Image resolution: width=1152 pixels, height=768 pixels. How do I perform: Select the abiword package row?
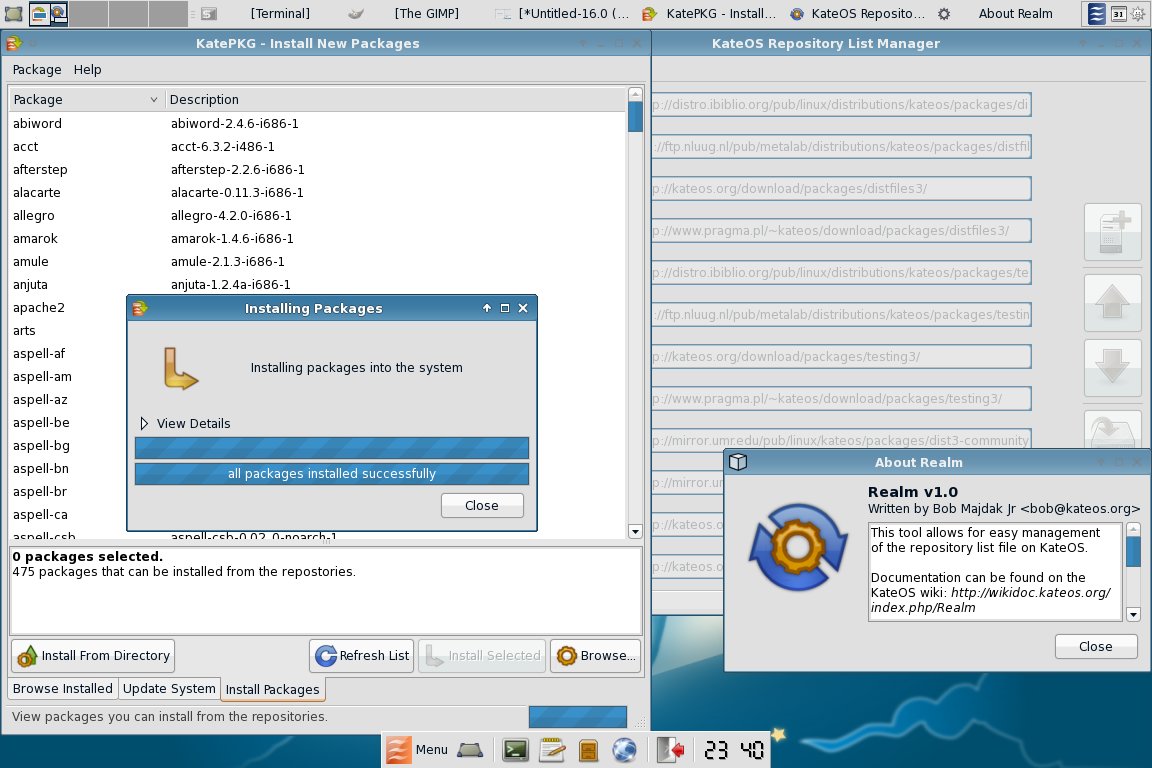(x=317, y=123)
